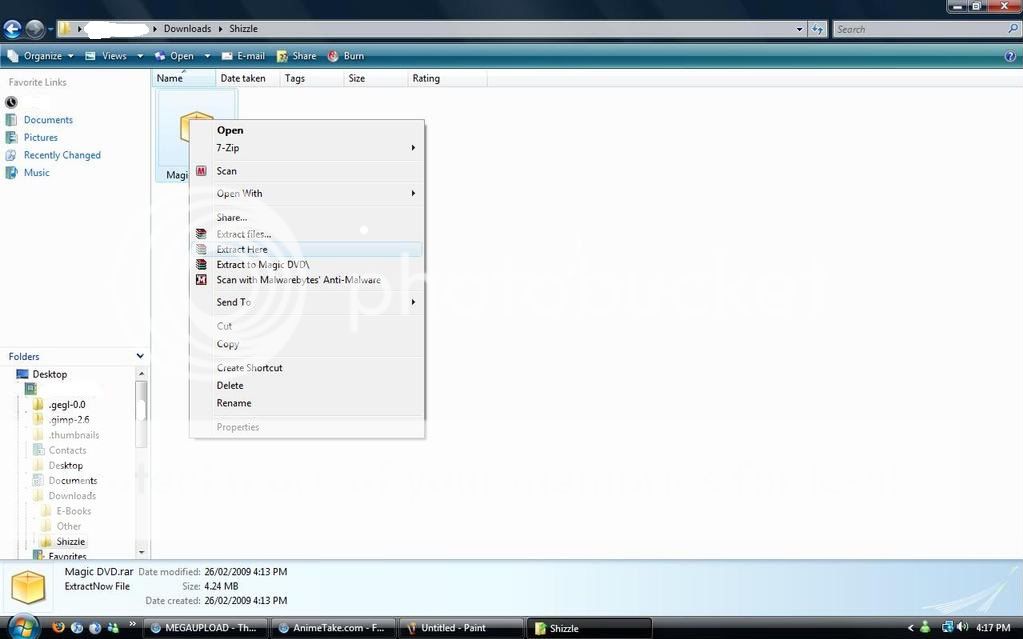1023x639 pixels.
Task: Choose Delete in the context menu
Action: 230,386
